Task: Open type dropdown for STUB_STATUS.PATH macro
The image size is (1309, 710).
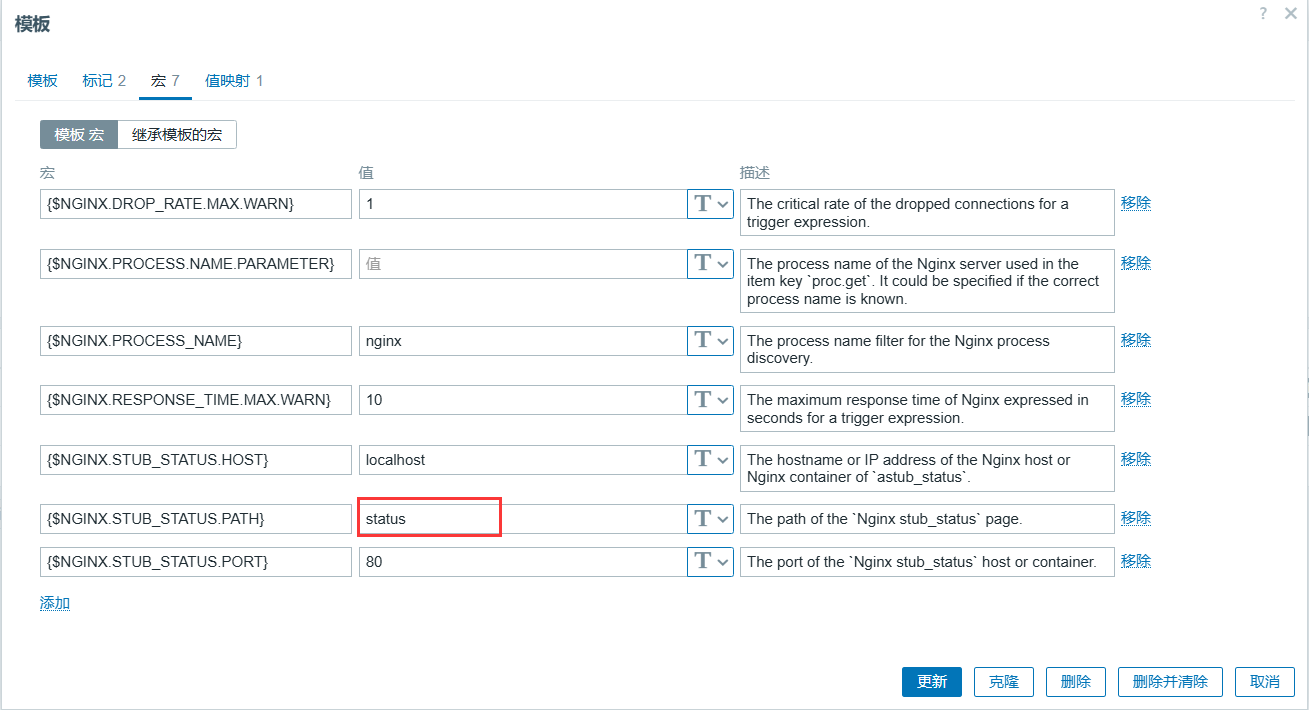Action: [x=710, y=519]
